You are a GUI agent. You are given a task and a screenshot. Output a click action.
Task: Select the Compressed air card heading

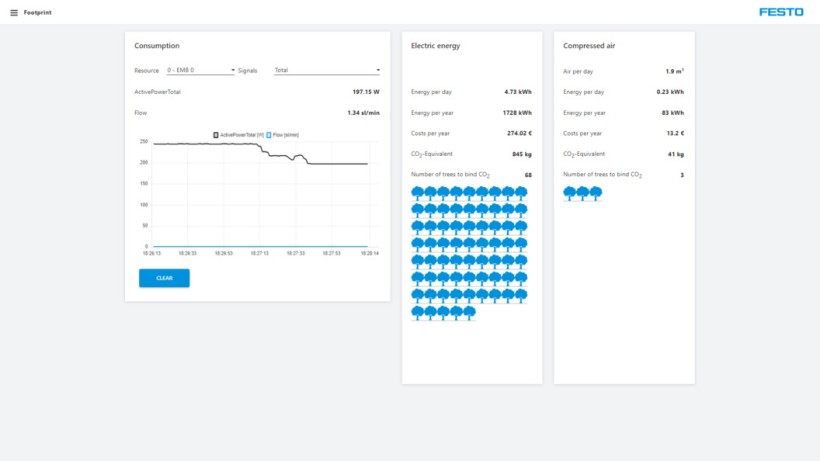pos(589,46)
